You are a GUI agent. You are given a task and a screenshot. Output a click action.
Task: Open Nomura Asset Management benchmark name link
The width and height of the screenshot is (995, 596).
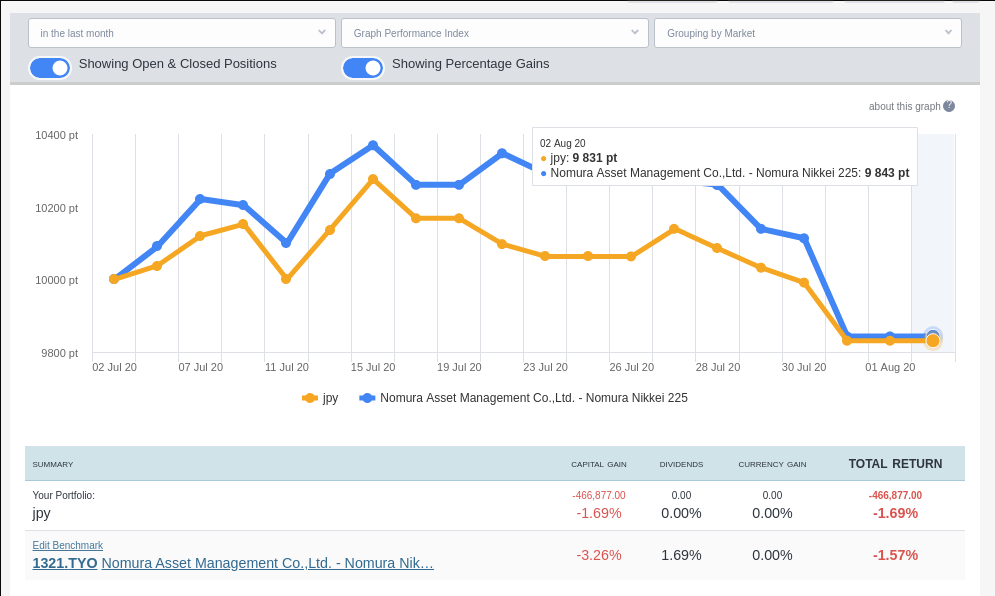pyautogui.click(x=267, y=563)
